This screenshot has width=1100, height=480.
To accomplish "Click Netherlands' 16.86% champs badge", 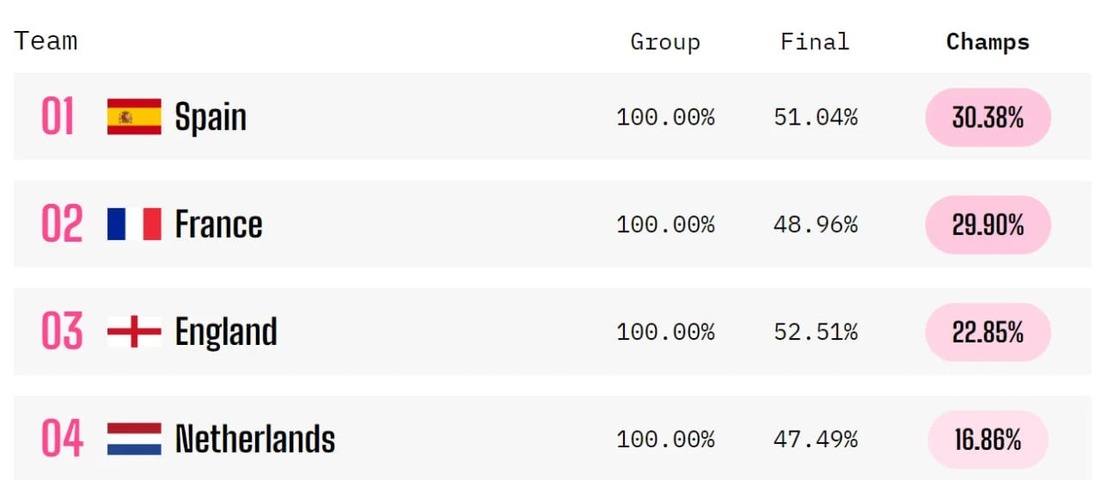I will click(988, 440).
